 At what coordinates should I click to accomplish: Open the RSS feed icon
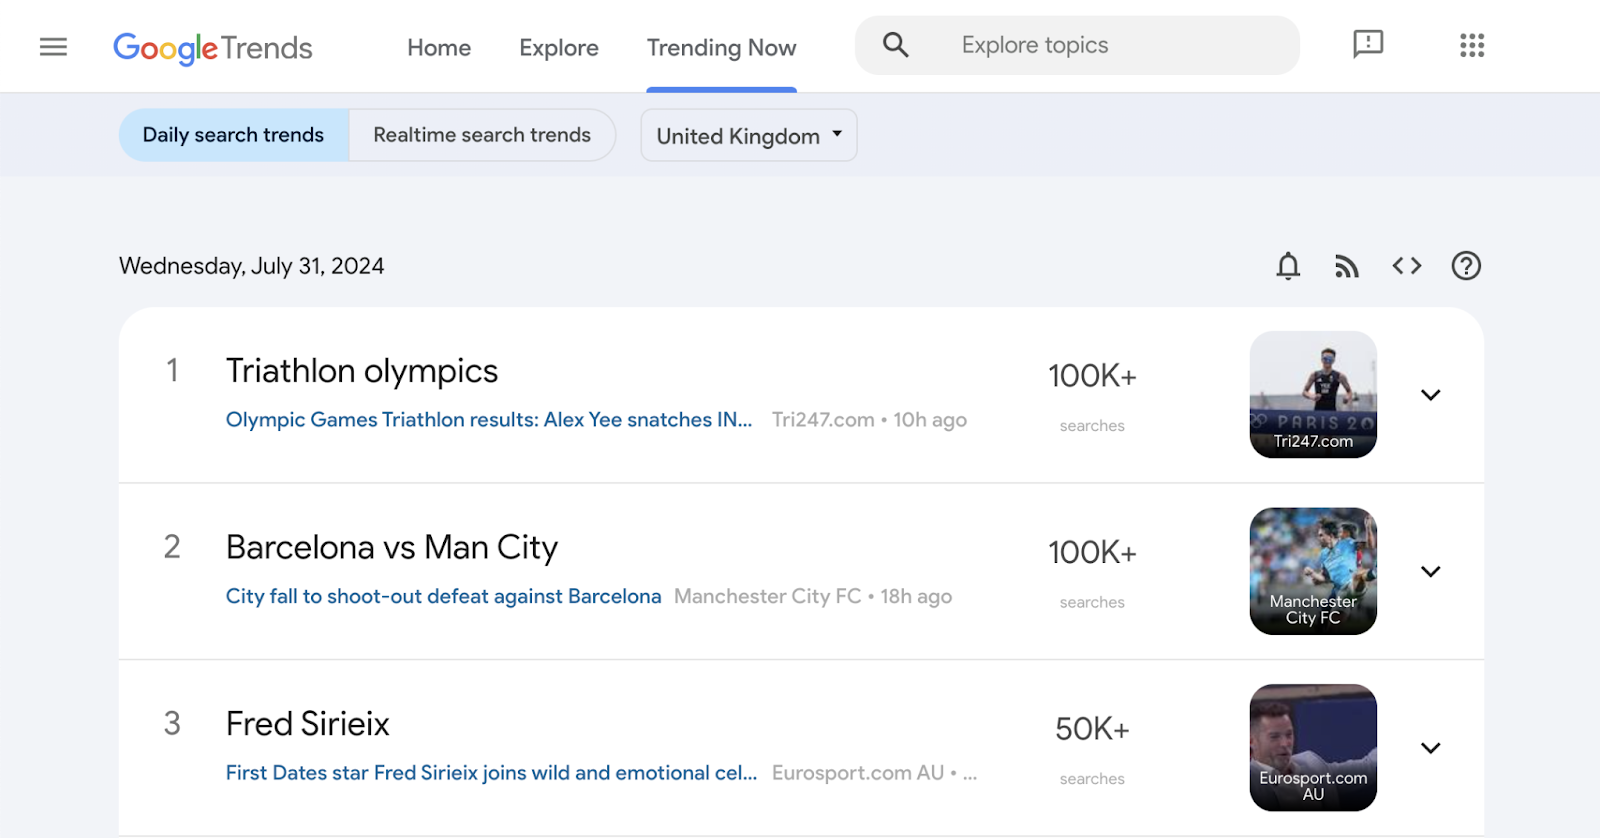click(x=1347, y=266)
